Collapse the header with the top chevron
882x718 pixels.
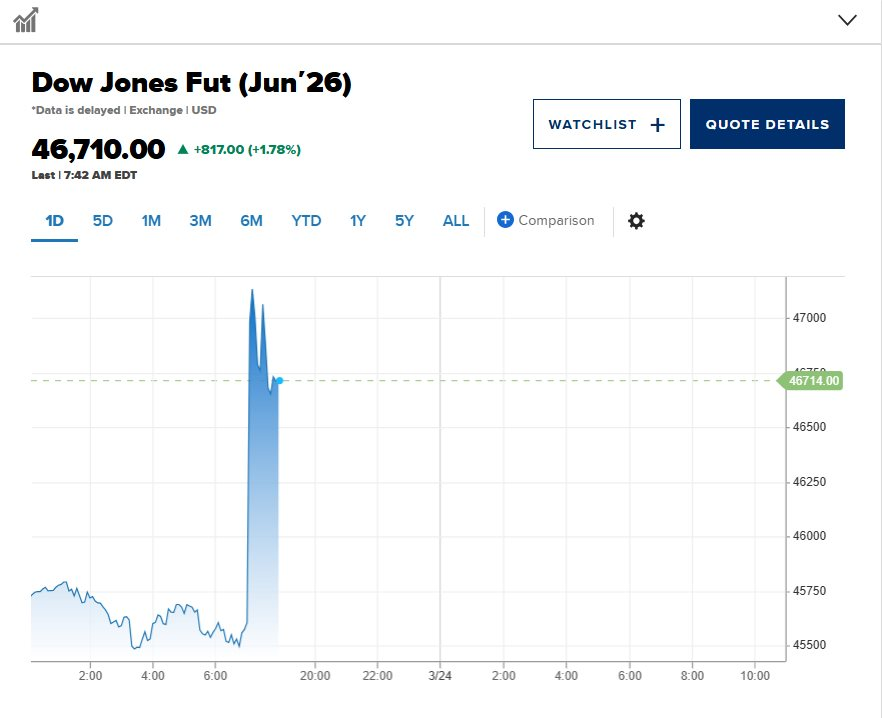848,19
